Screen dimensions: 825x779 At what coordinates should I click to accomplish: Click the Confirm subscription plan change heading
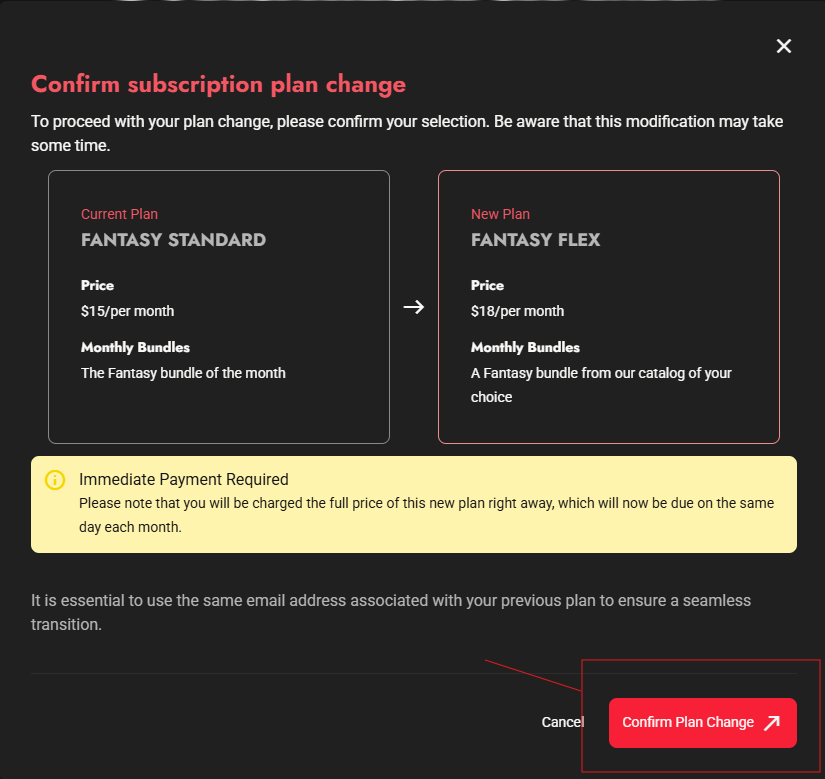coord(218,84)
